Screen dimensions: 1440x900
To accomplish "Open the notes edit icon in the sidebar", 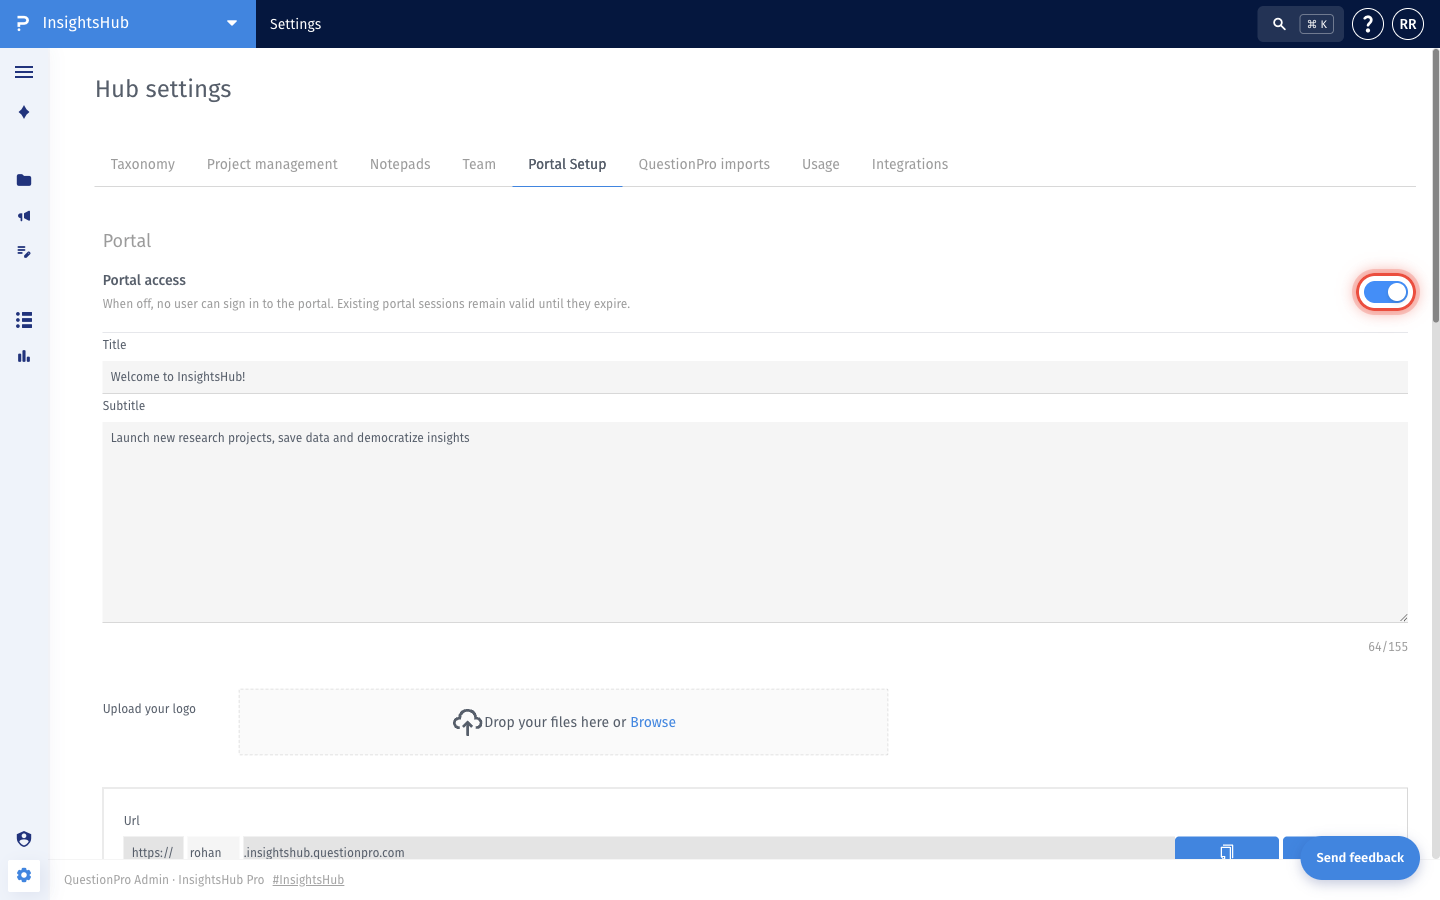I will [24, 252].
